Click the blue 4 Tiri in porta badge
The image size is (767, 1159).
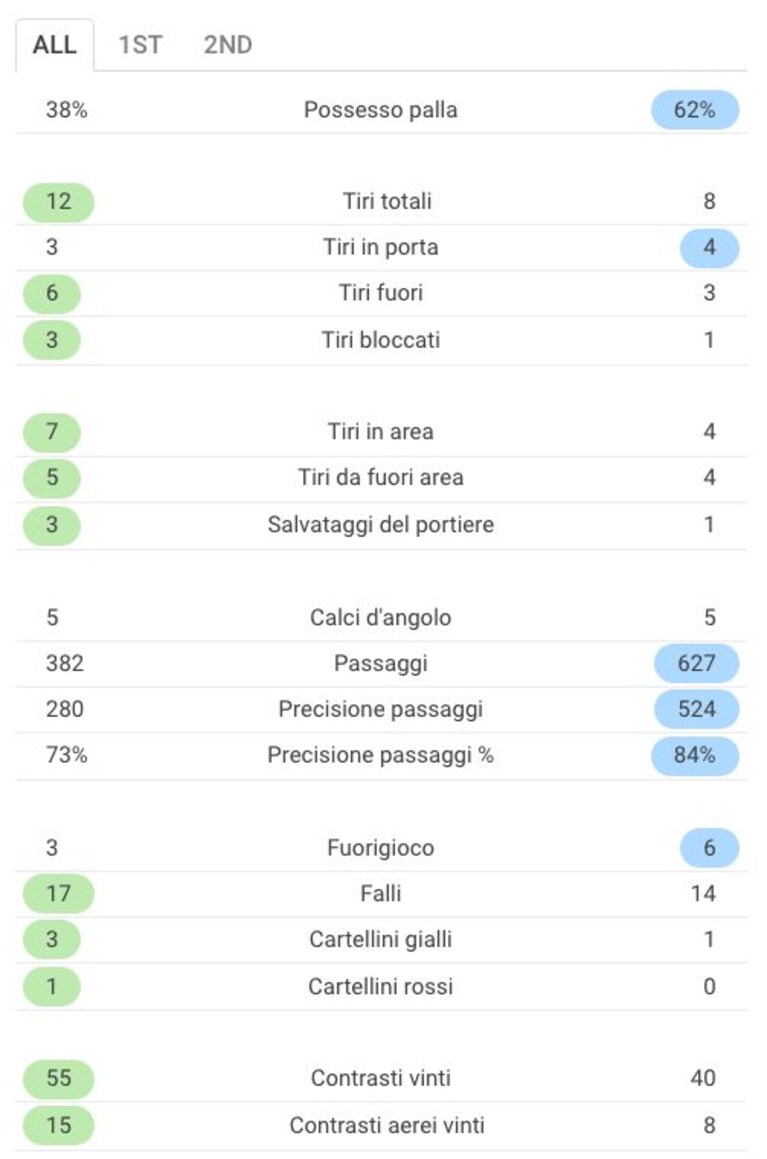tap(709, 248)
